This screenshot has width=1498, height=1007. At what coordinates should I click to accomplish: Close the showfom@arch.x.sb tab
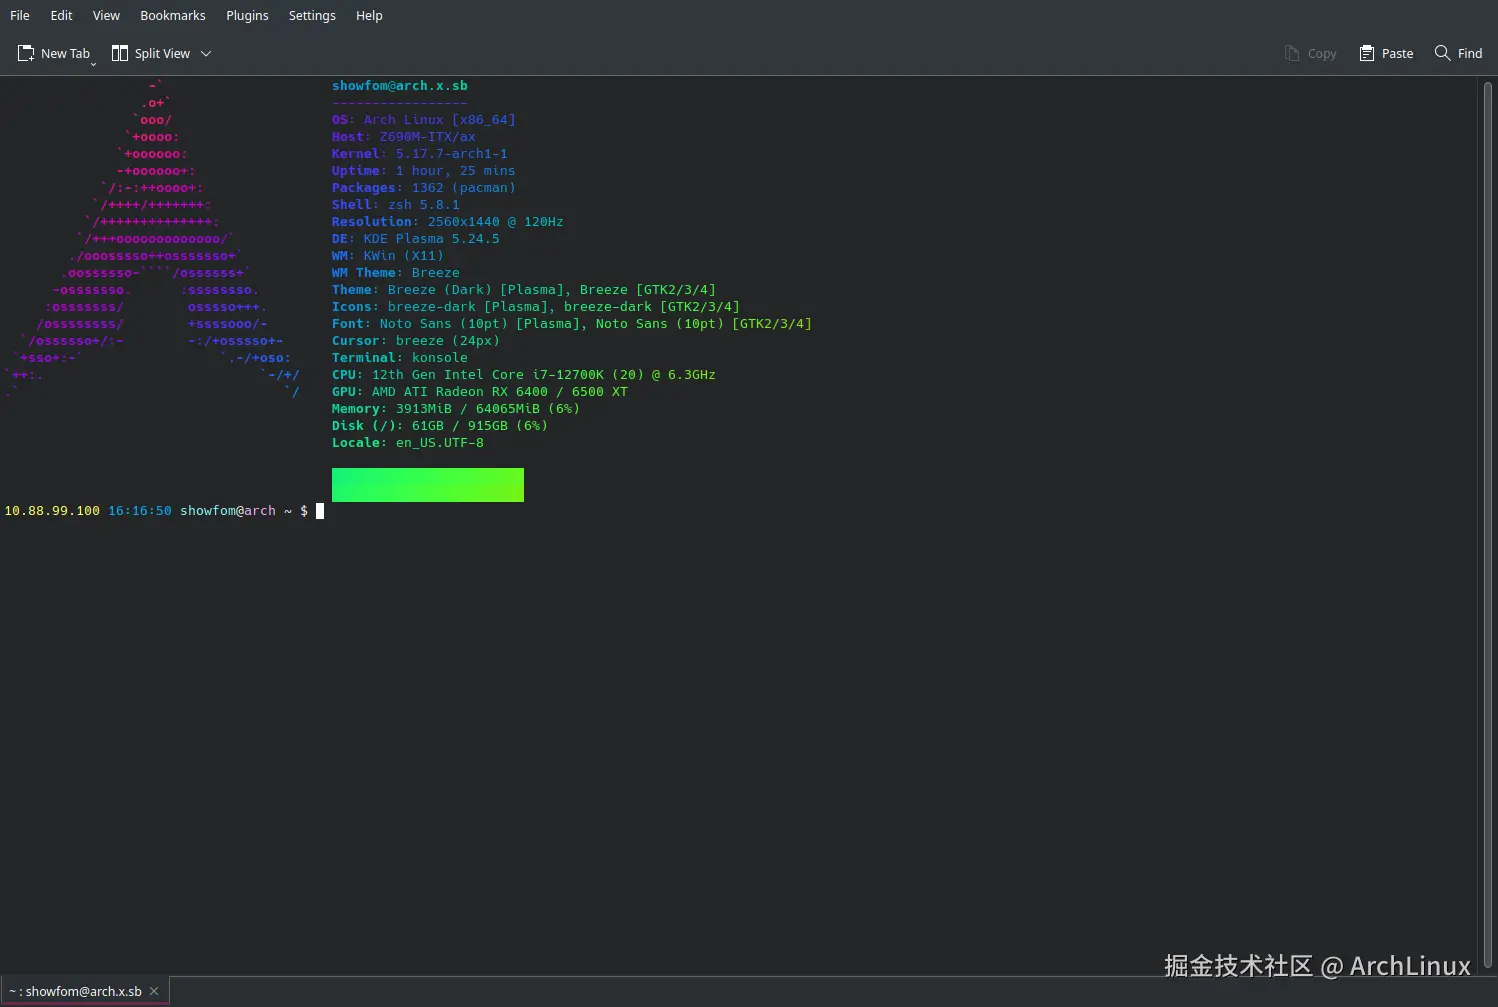pos(154,991)
